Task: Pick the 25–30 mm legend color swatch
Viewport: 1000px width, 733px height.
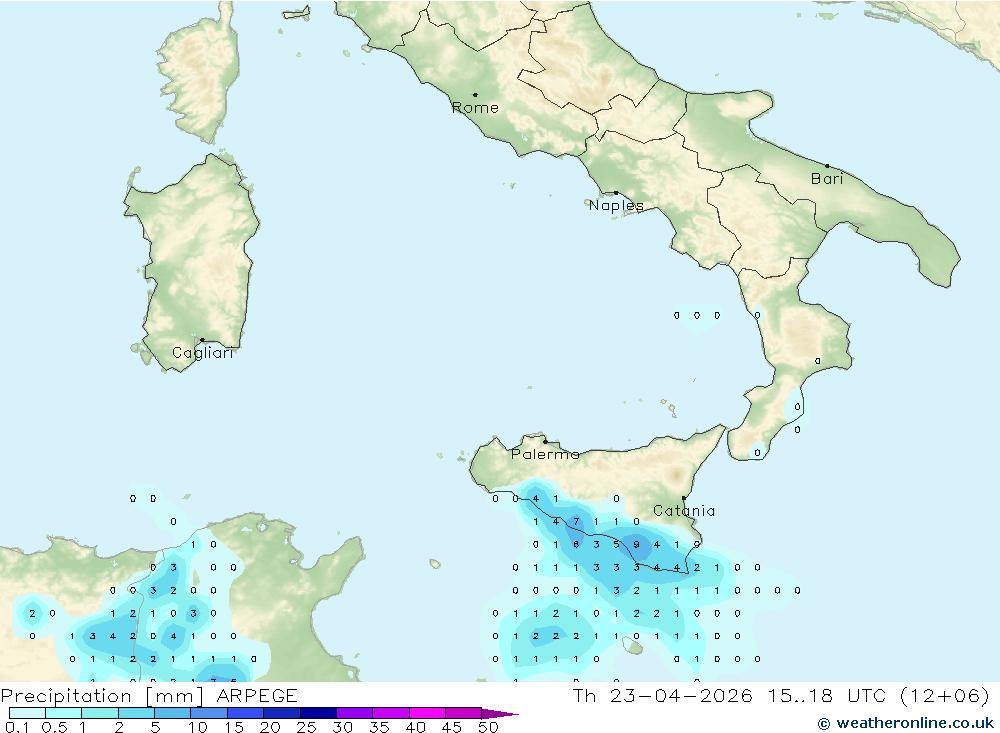Action: click(x=318, y=713)
